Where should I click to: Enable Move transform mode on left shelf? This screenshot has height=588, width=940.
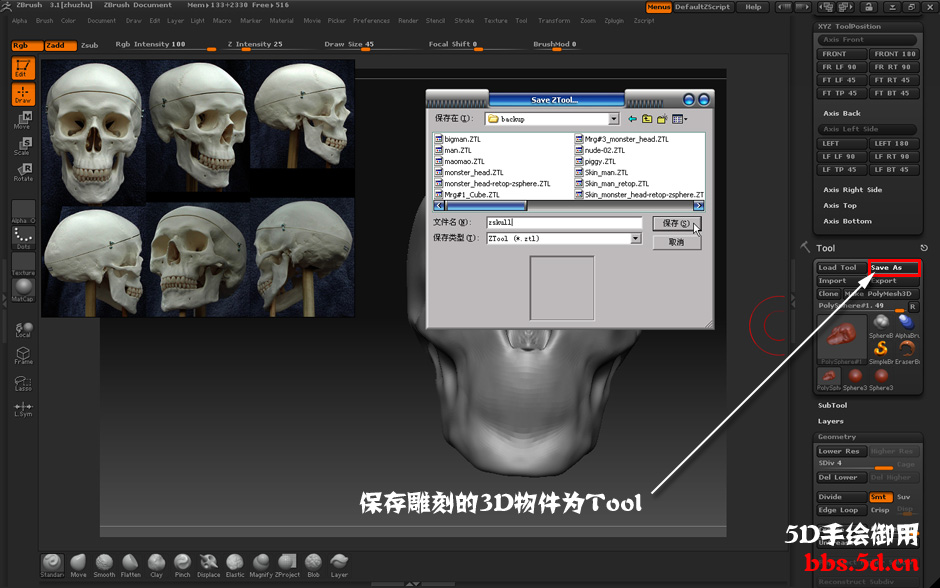tap(23, 120)
